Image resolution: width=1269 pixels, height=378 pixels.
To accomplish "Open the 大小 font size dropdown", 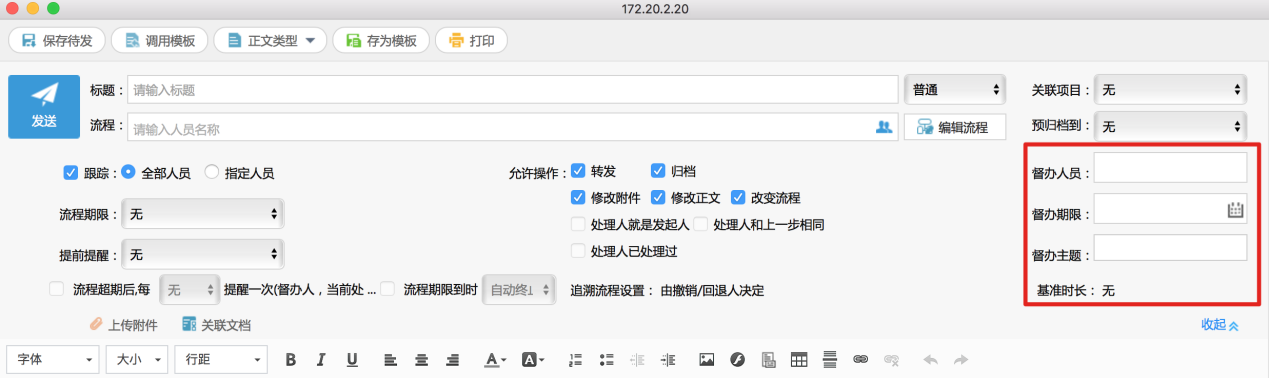I will (x=137, y=359).
